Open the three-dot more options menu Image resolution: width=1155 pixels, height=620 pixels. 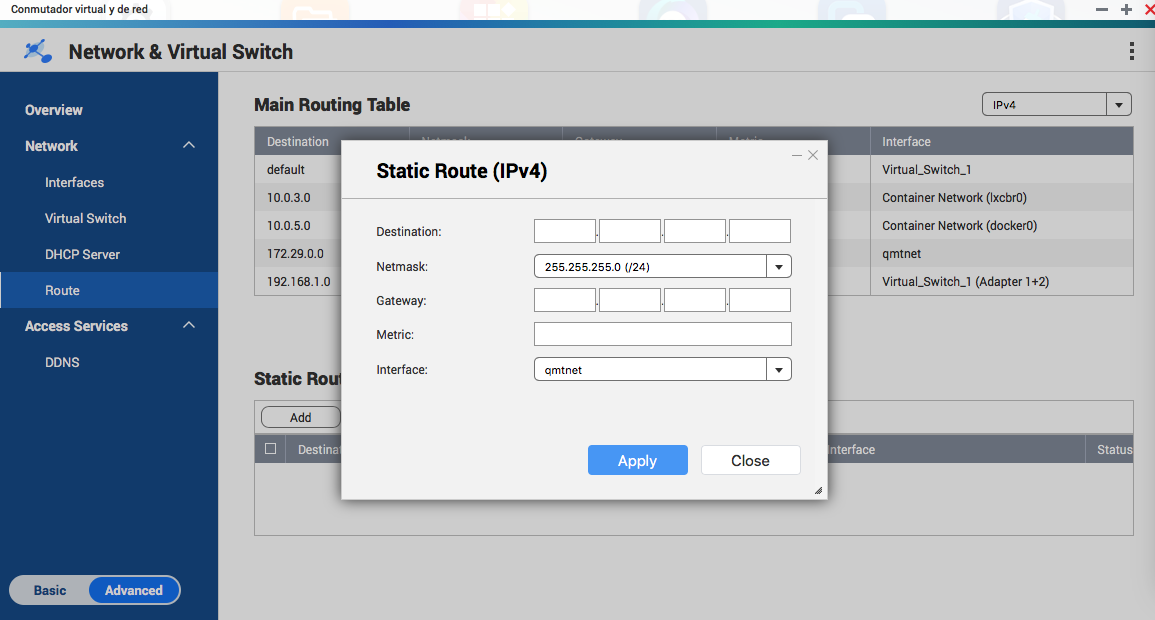pyautogui.click(x=1131, y=51)
